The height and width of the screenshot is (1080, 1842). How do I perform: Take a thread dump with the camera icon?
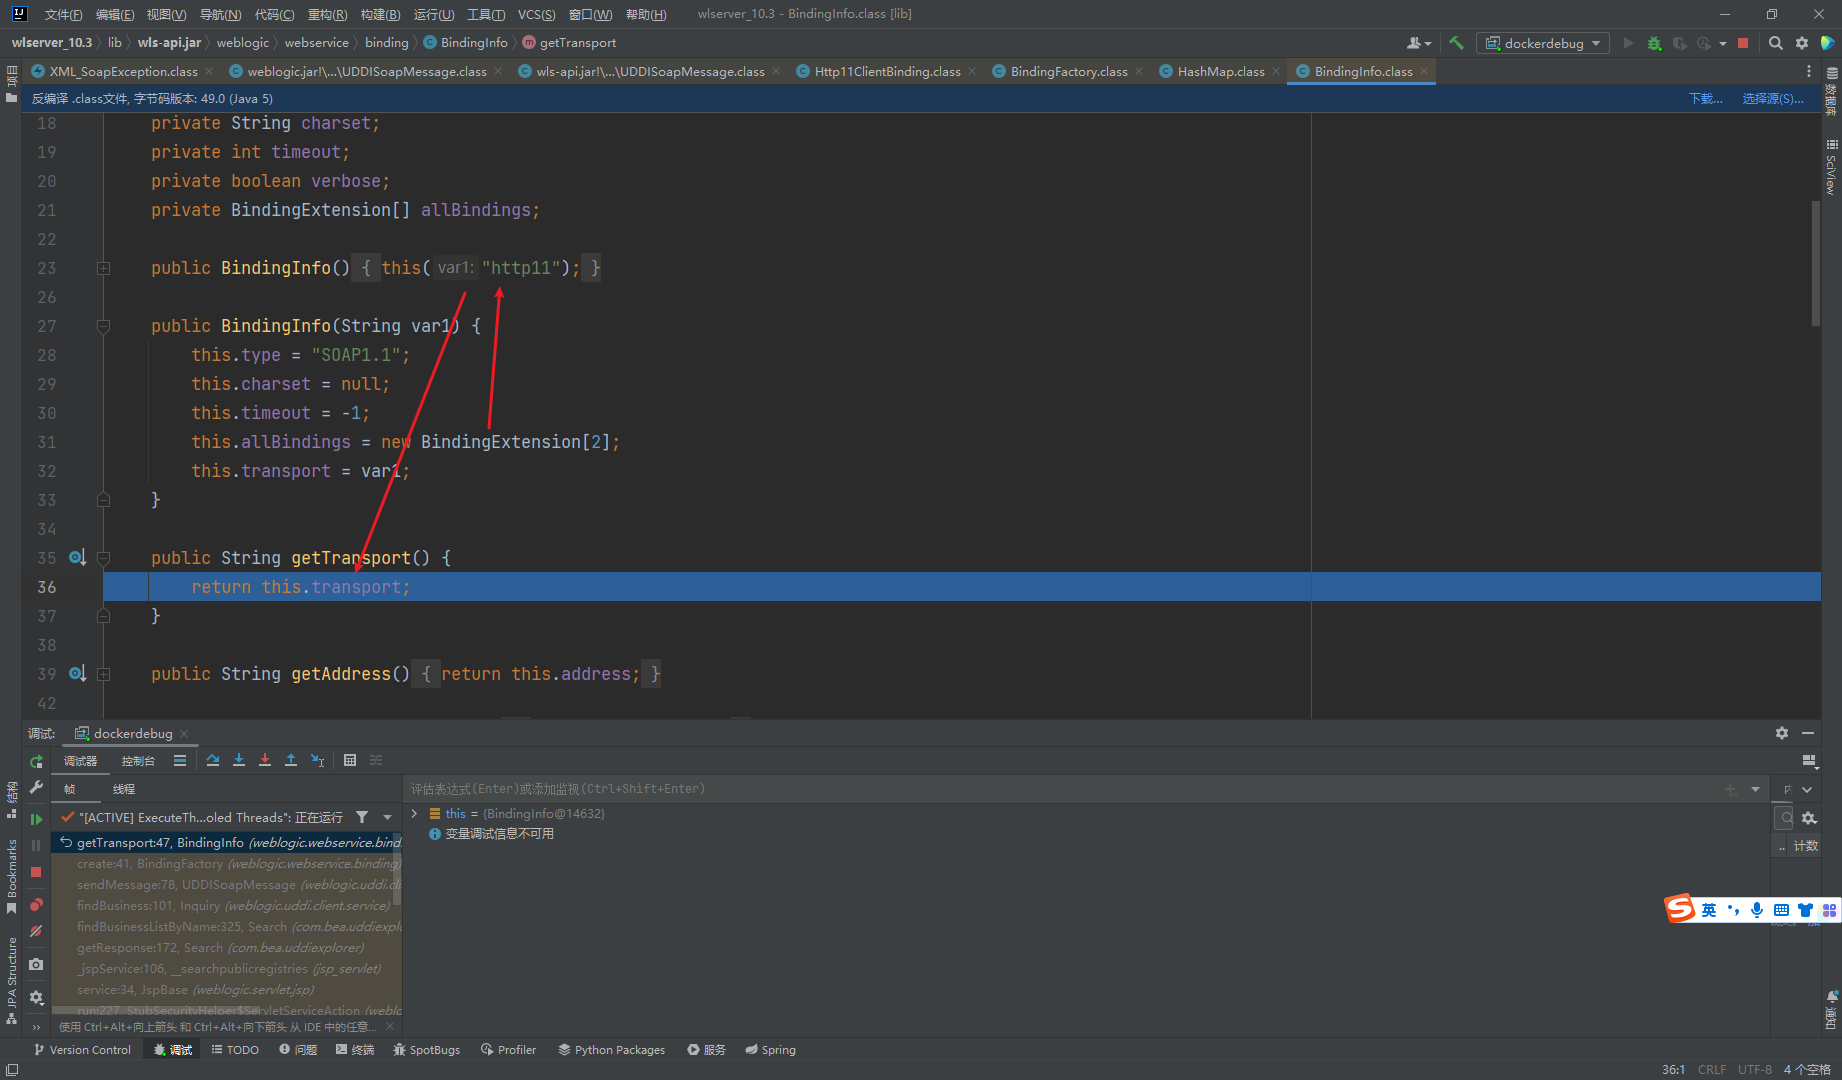click(36, 964)
